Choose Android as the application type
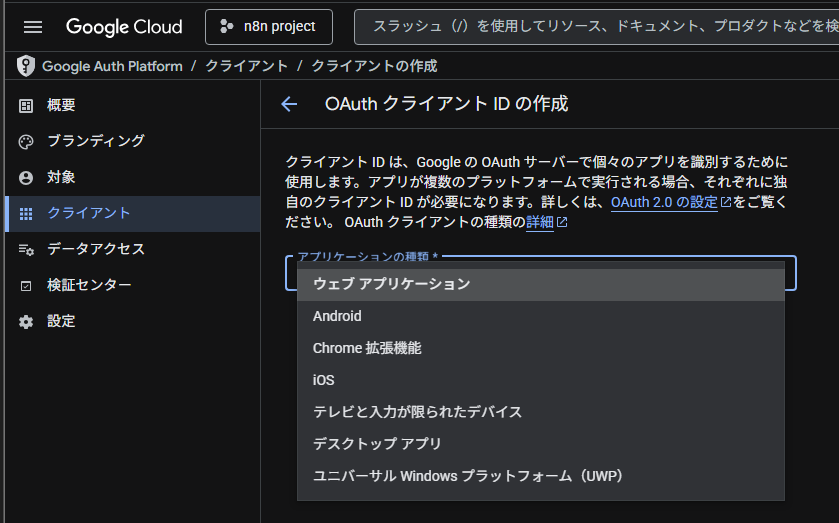The width and height of the screenshot is (839, 523). point(337,316)
